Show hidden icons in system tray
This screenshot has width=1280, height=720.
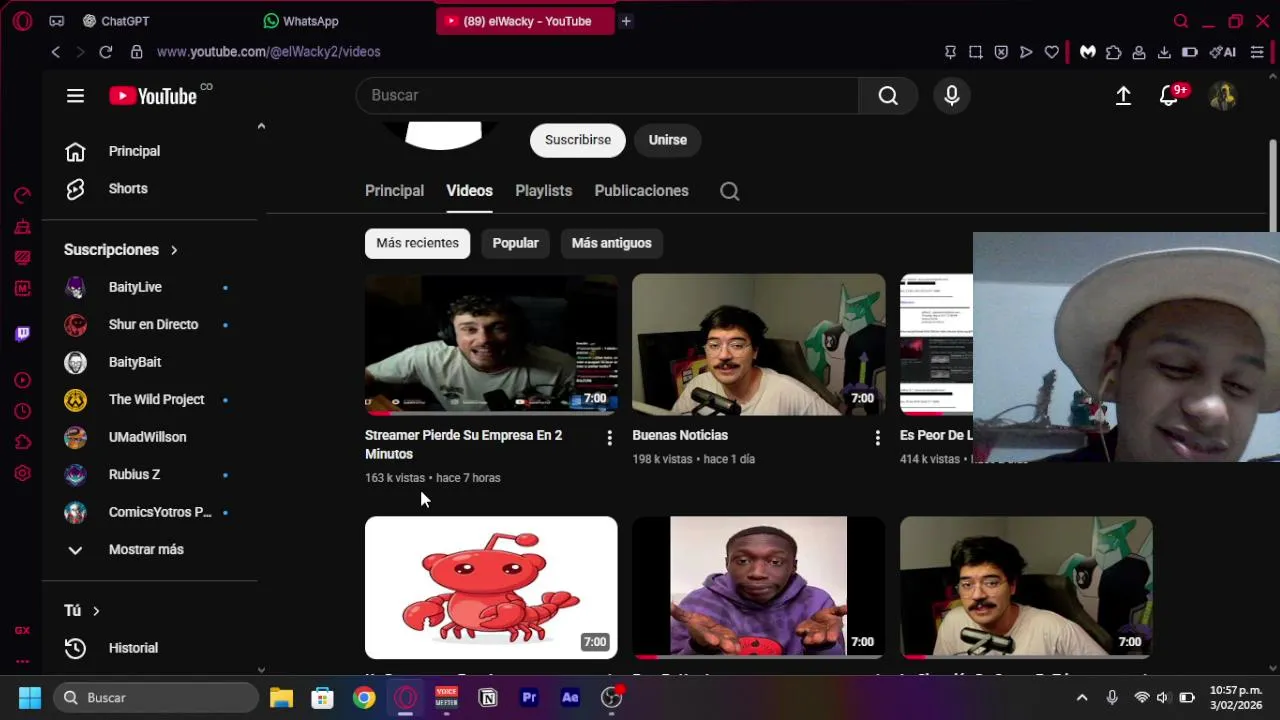(x=1081, y=697)
